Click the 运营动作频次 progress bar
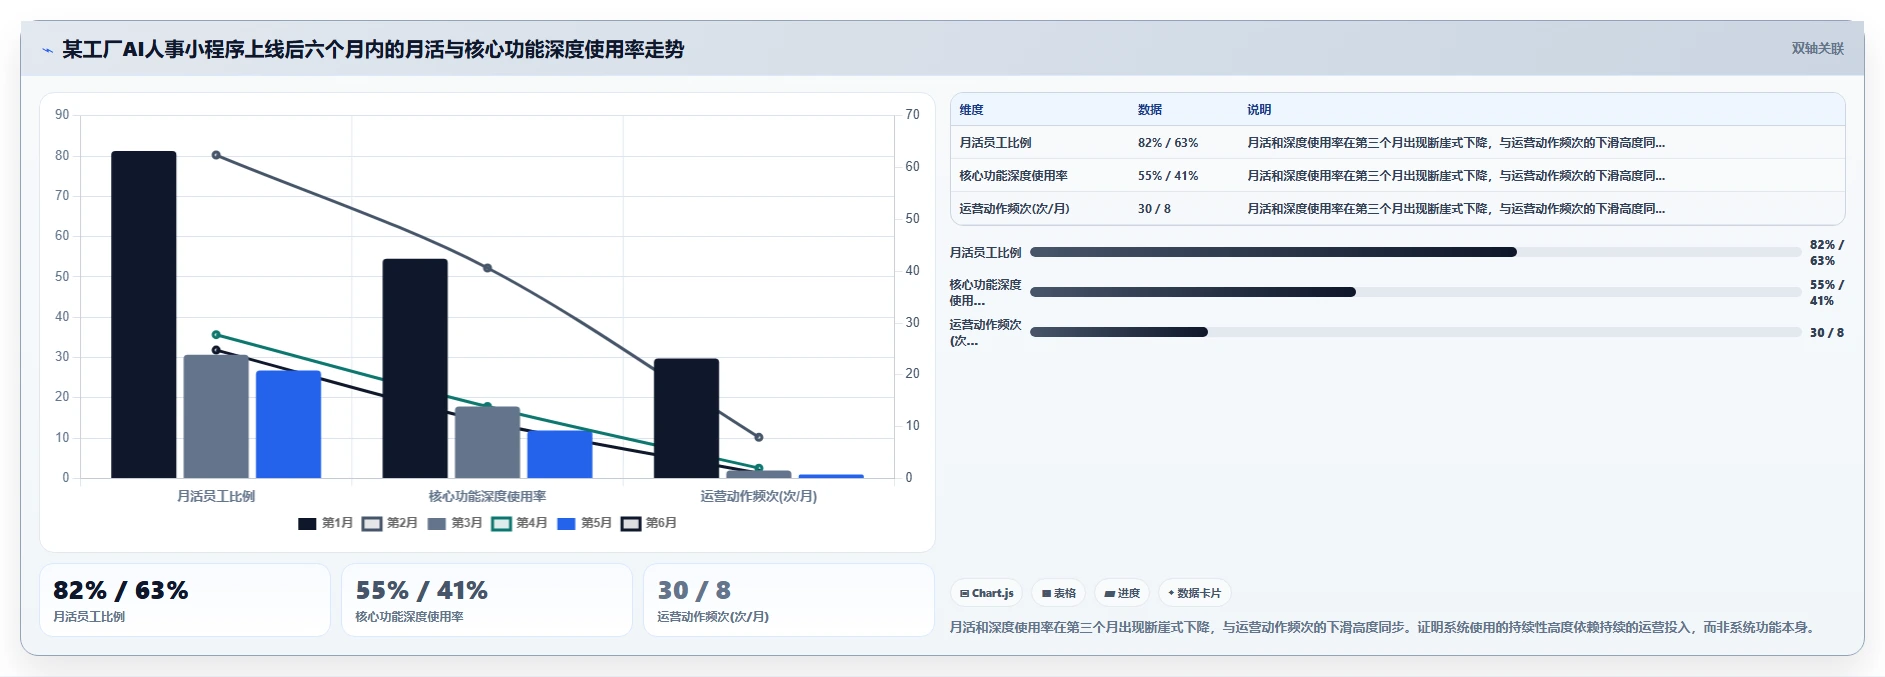Viewport: 1885px width, 677px height. coord(1415,332)
